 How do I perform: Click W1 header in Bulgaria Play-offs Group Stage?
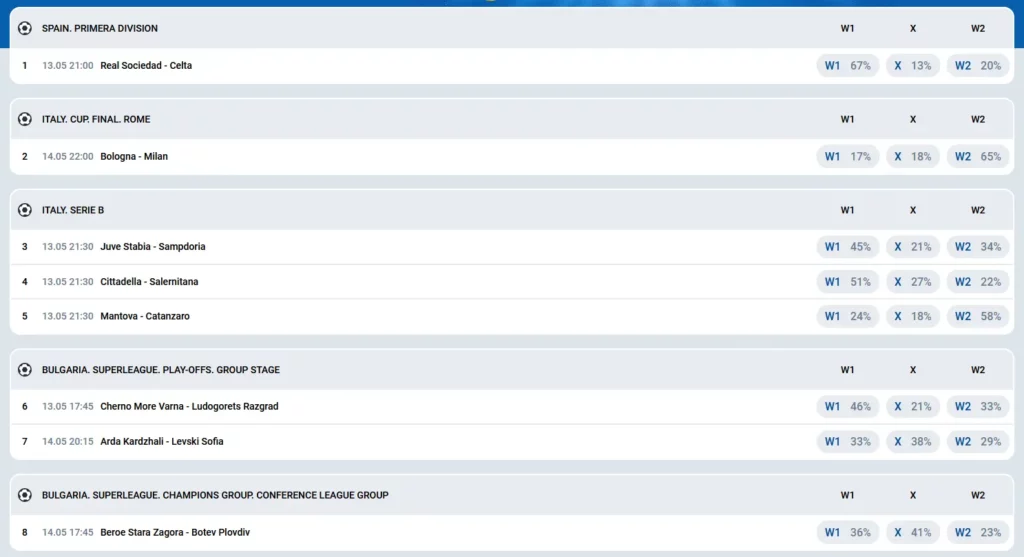(847, 370)
